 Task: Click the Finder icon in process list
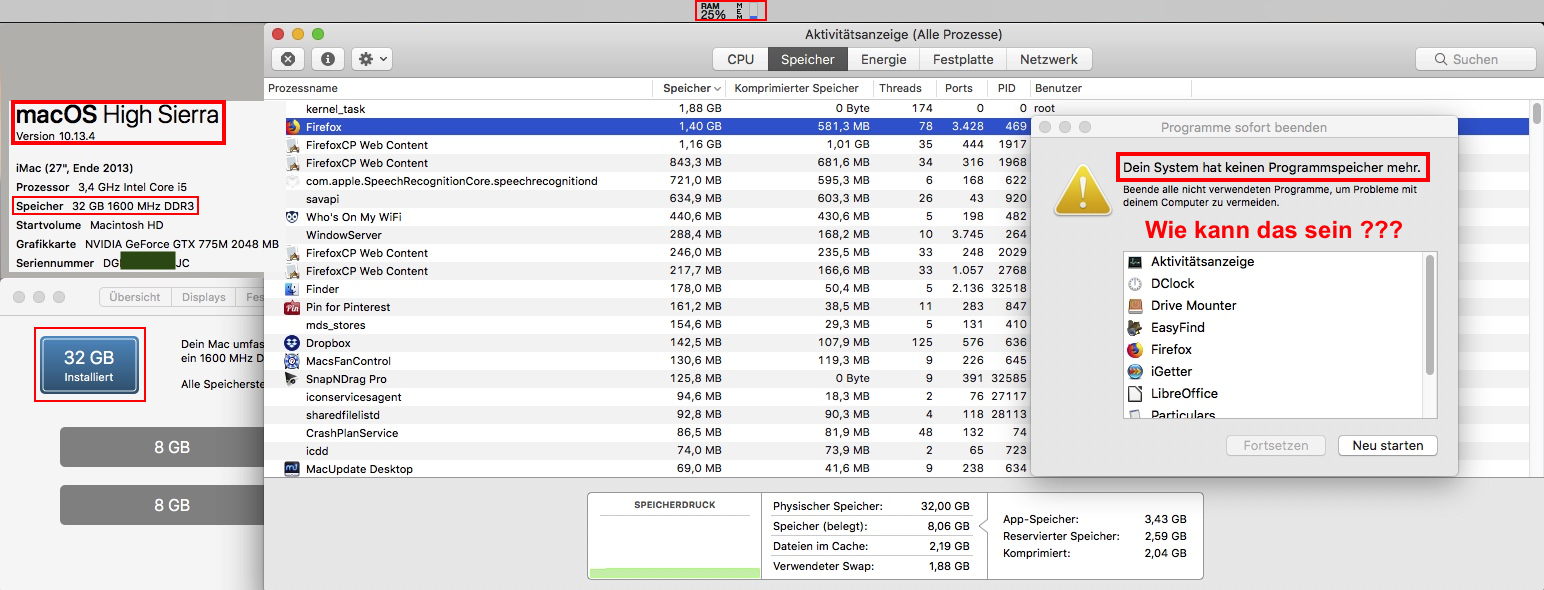[x=293, y=289]
